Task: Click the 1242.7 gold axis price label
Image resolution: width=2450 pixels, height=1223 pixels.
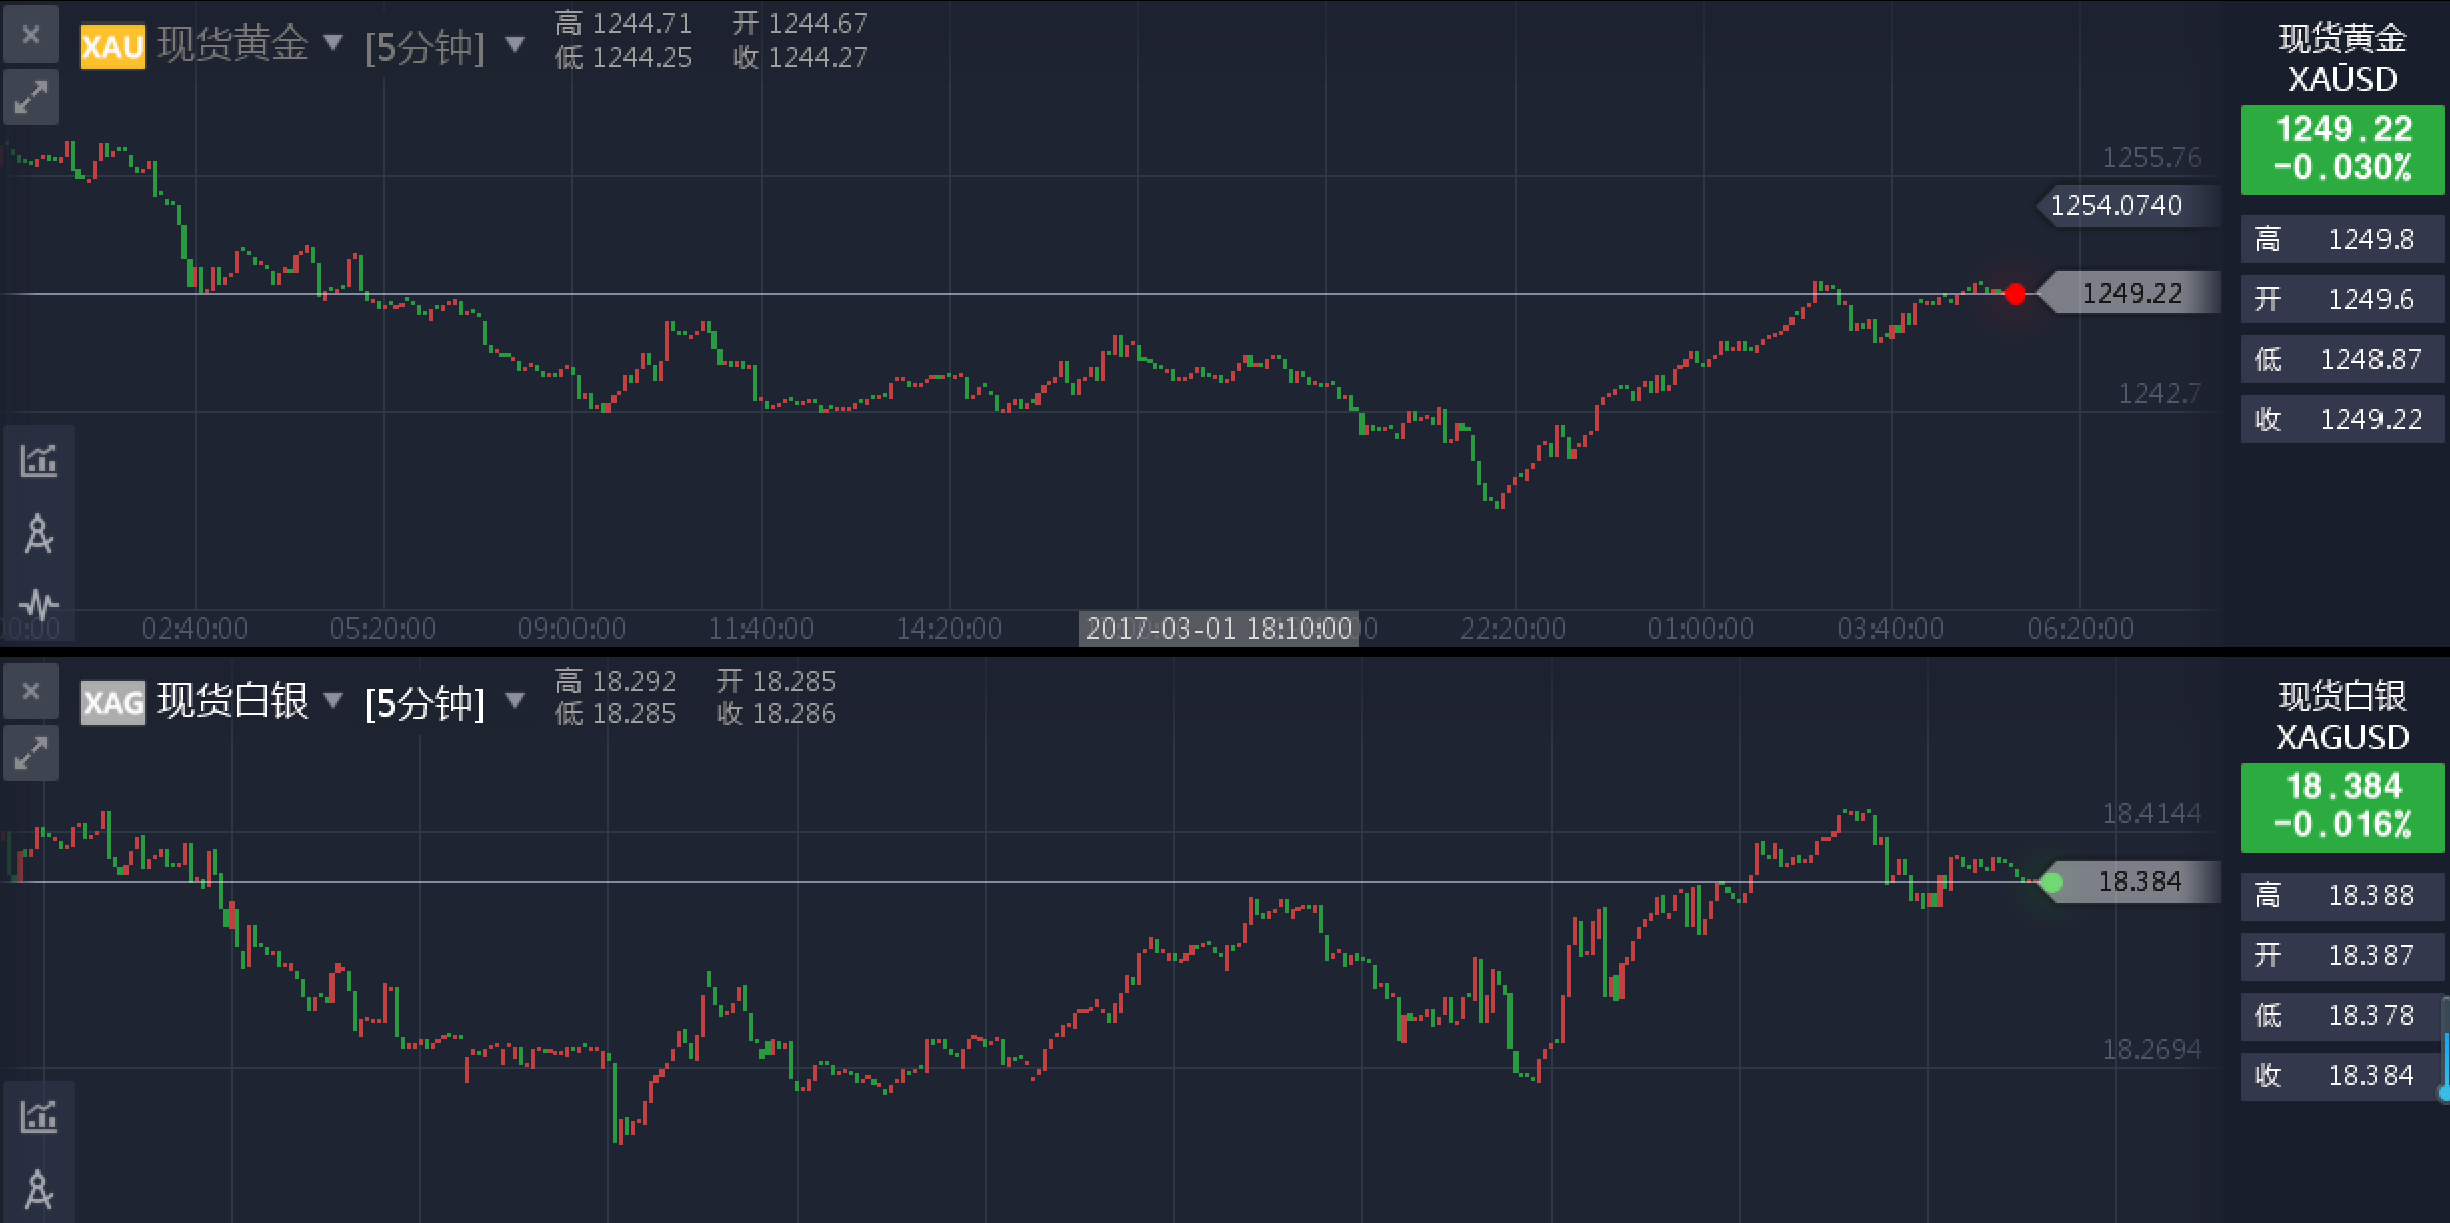Action: click(x=2160, y=393)
